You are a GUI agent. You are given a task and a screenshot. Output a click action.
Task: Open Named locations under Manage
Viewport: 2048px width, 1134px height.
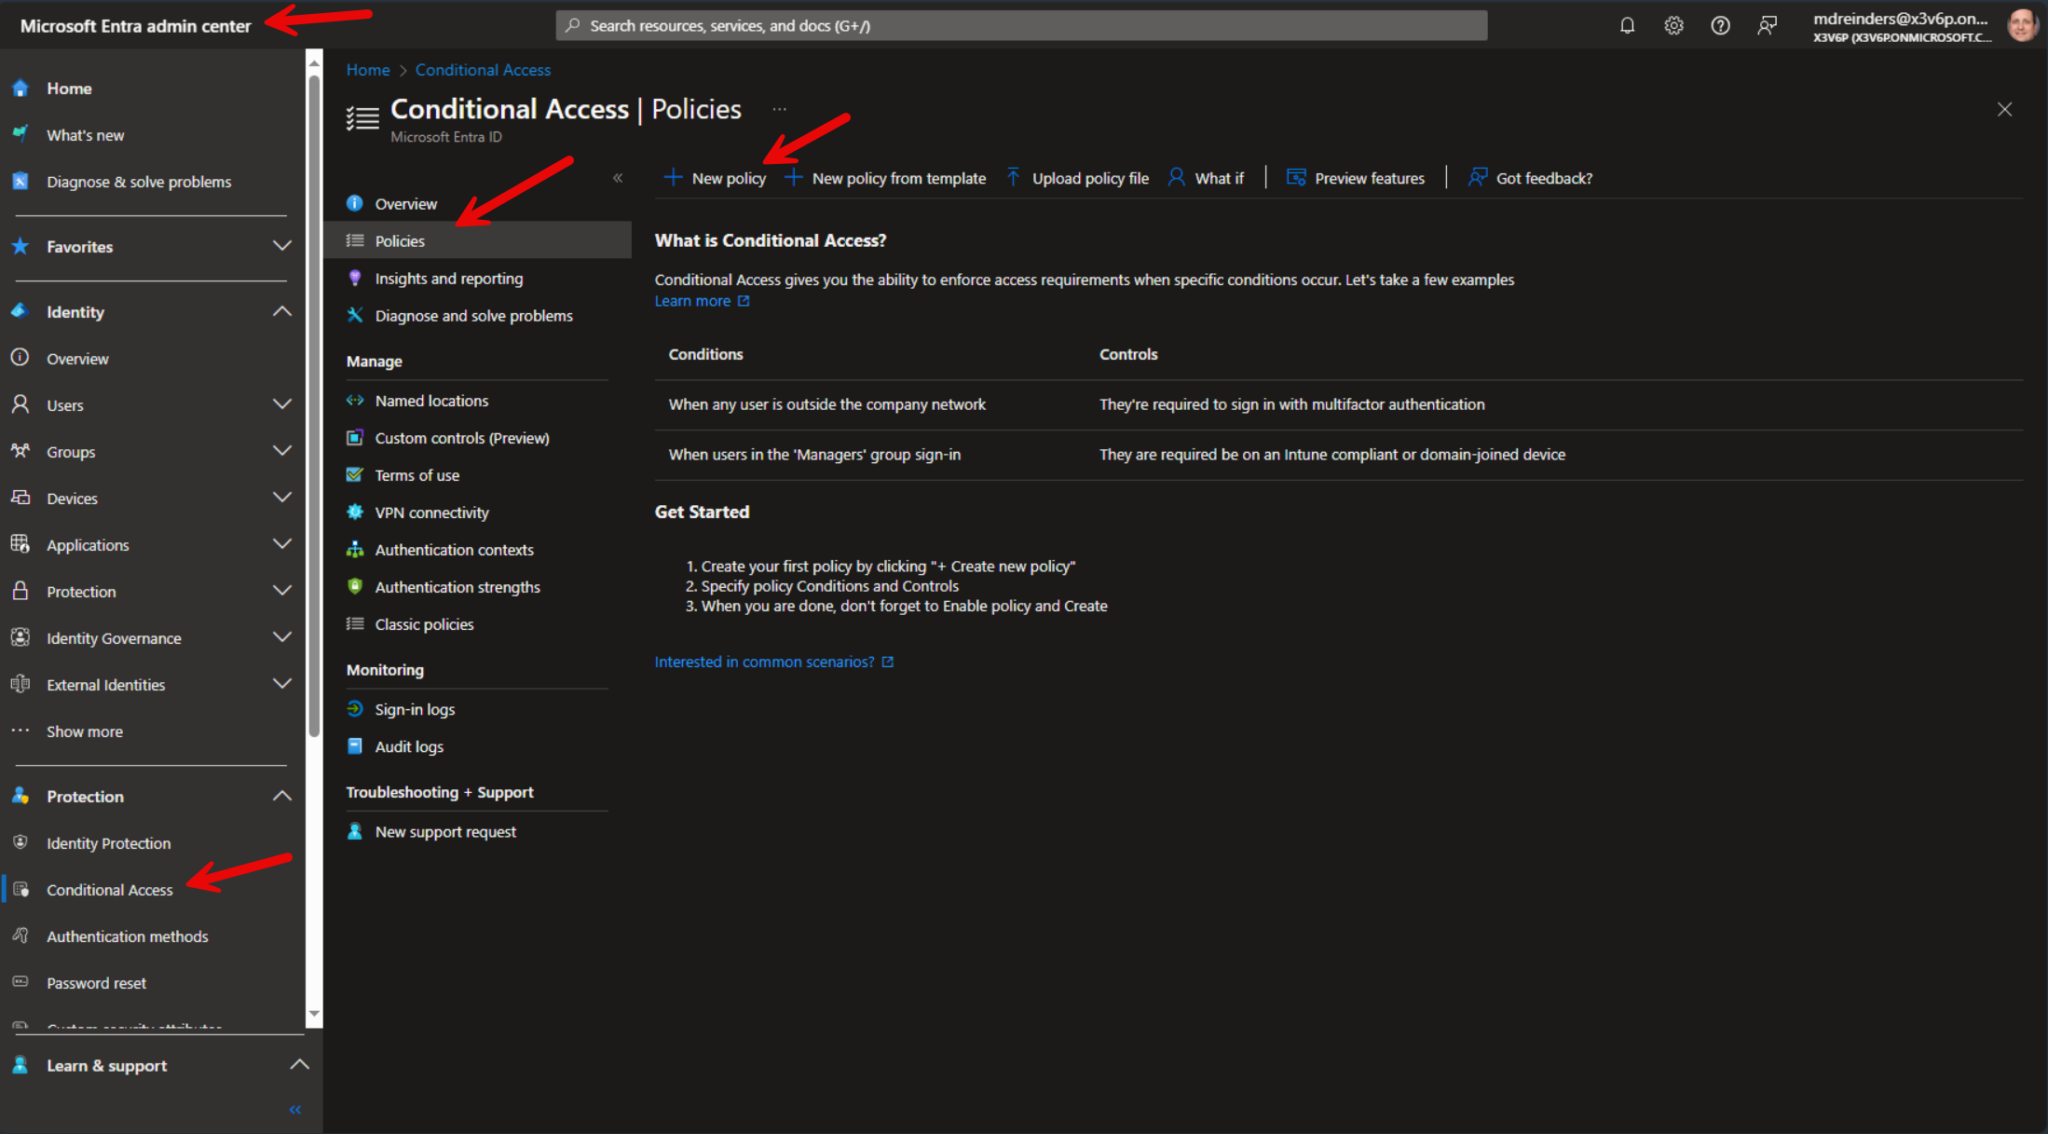click(x=431, y=400)
